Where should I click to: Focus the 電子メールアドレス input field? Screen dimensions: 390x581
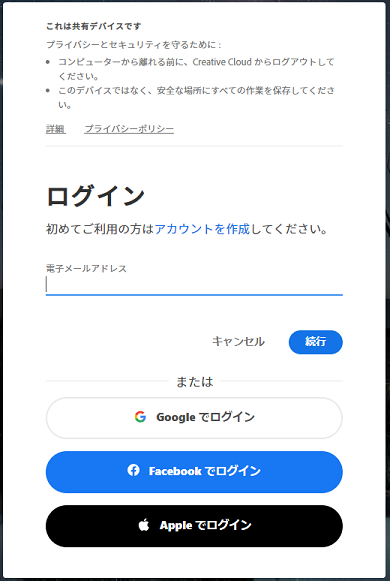pyautogui.click(x=194, y=285)
